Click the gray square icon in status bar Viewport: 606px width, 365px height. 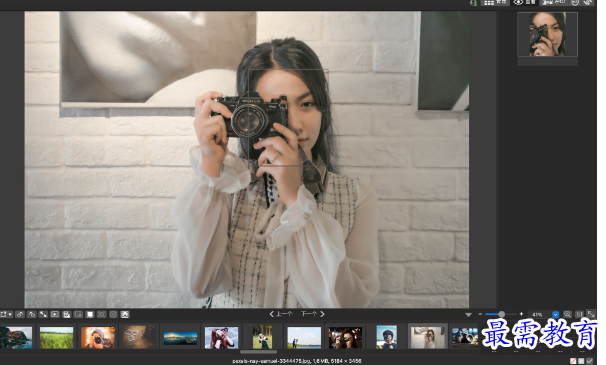[581, 361]
